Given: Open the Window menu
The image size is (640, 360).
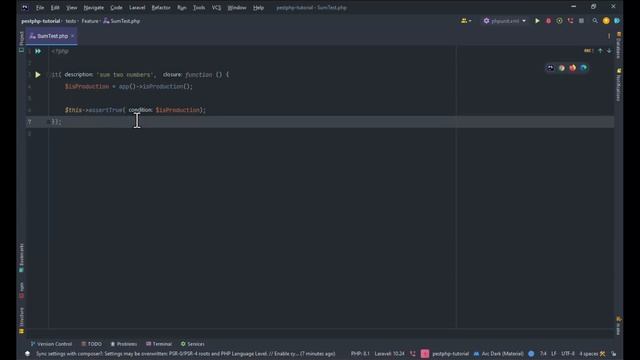Looking at the screenshot, I should tap(237, 7).
